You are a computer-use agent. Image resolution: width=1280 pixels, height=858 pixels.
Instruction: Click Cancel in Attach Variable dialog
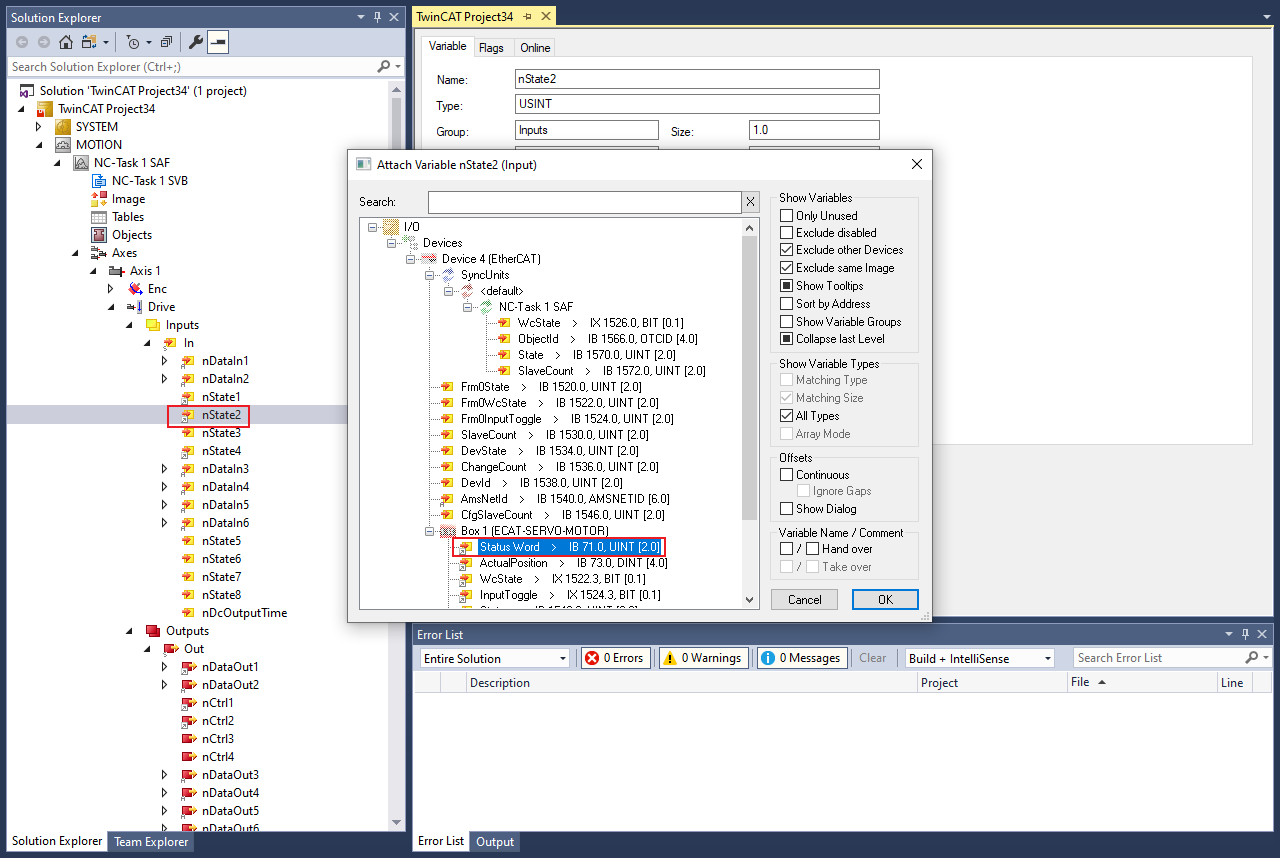pyautogui.click(x=804, y=600)
